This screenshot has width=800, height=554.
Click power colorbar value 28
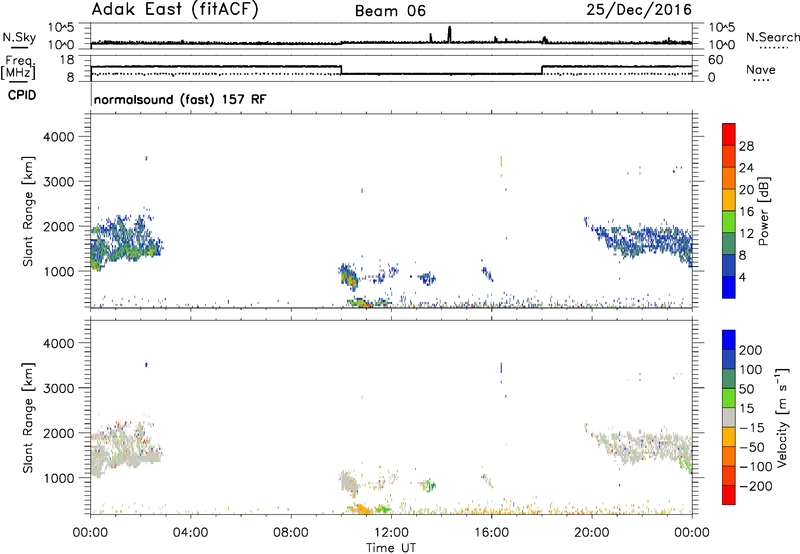click(746, 146)
